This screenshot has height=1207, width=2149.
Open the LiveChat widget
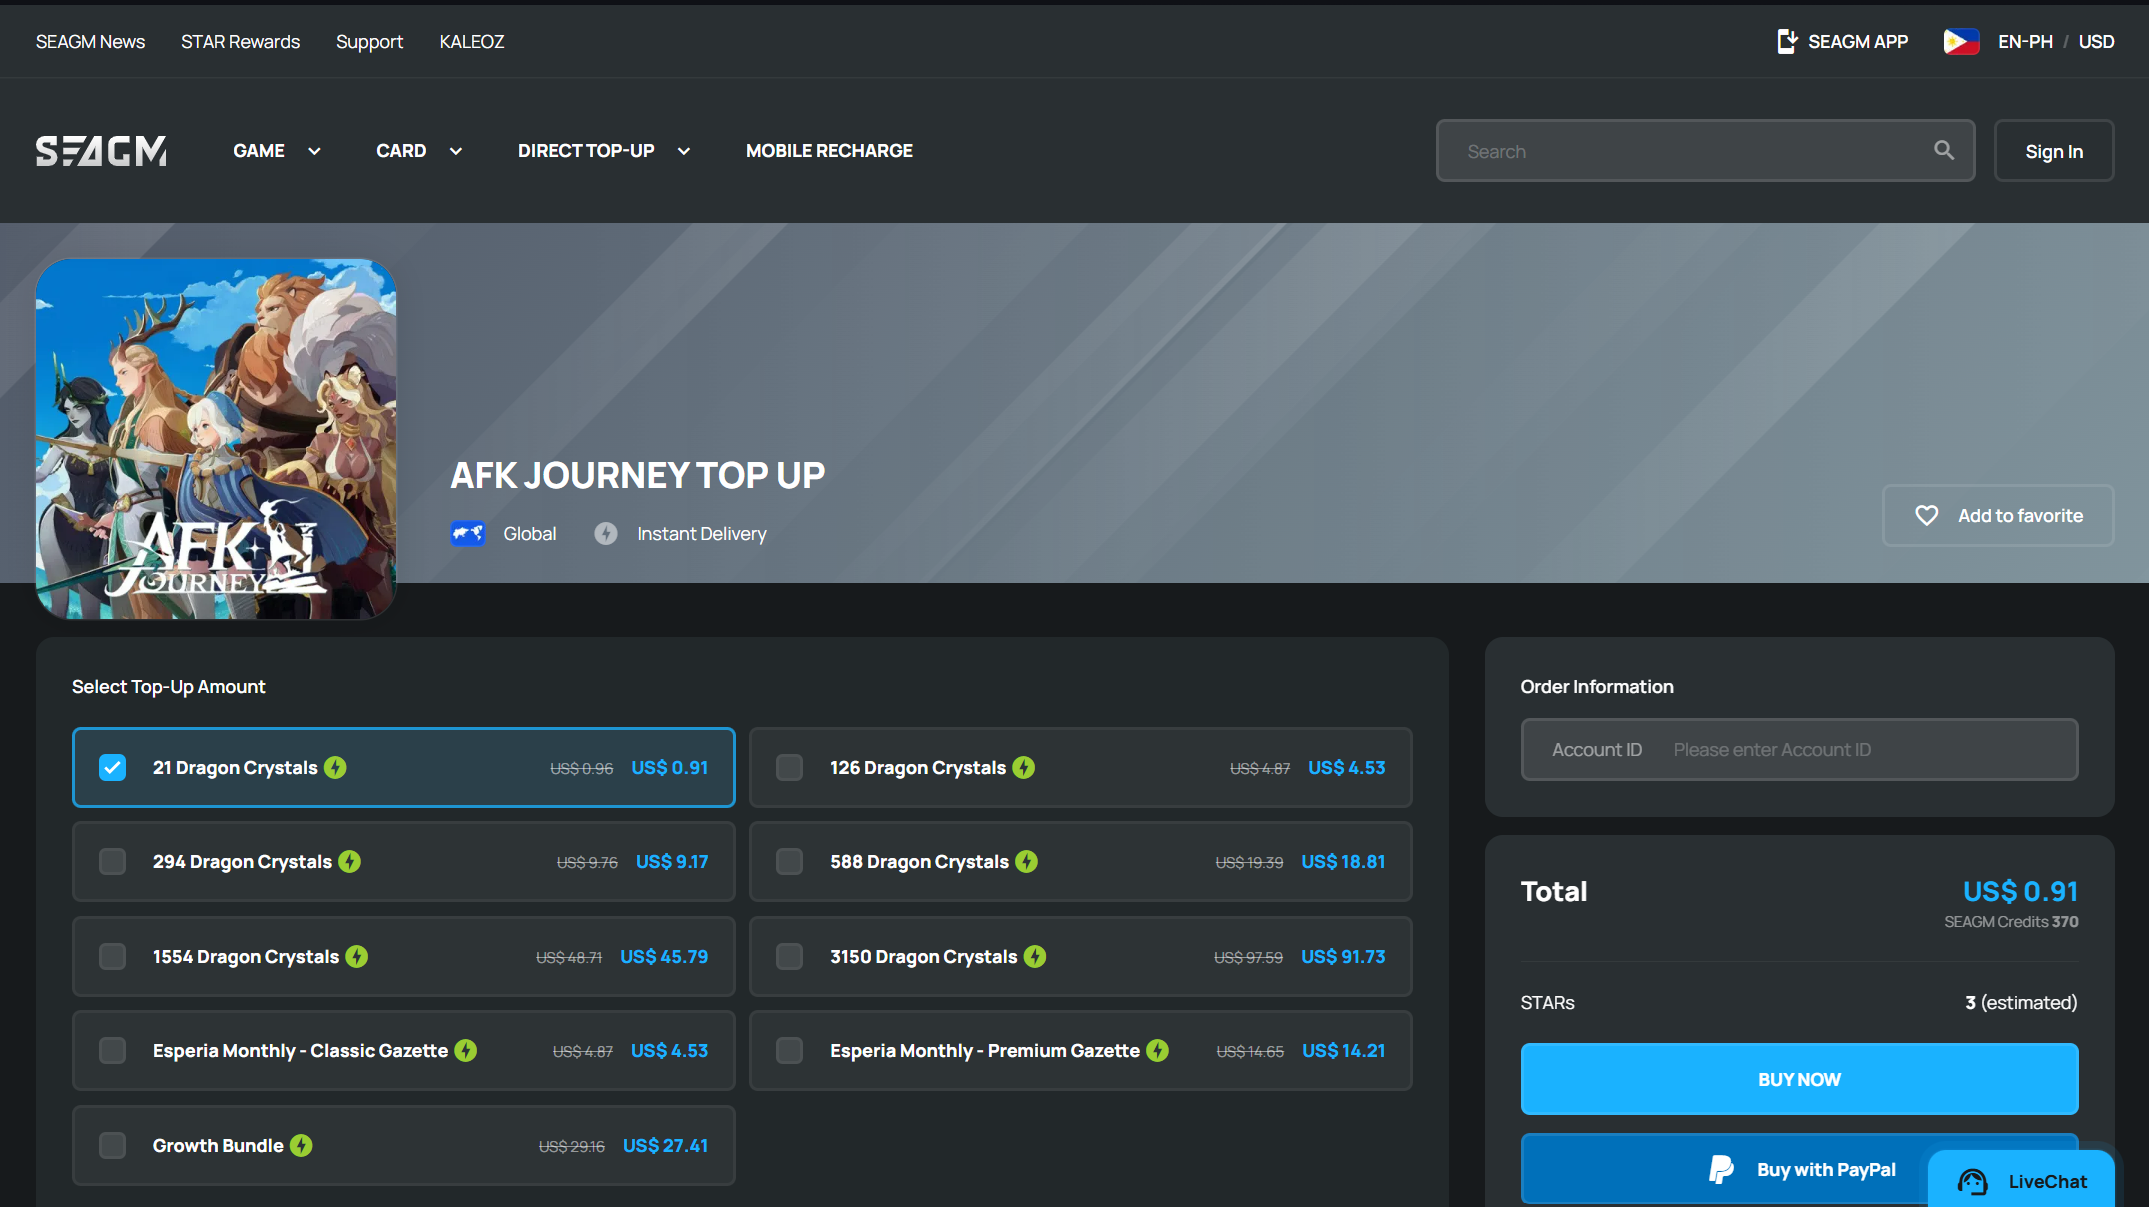point(2021,1180)
